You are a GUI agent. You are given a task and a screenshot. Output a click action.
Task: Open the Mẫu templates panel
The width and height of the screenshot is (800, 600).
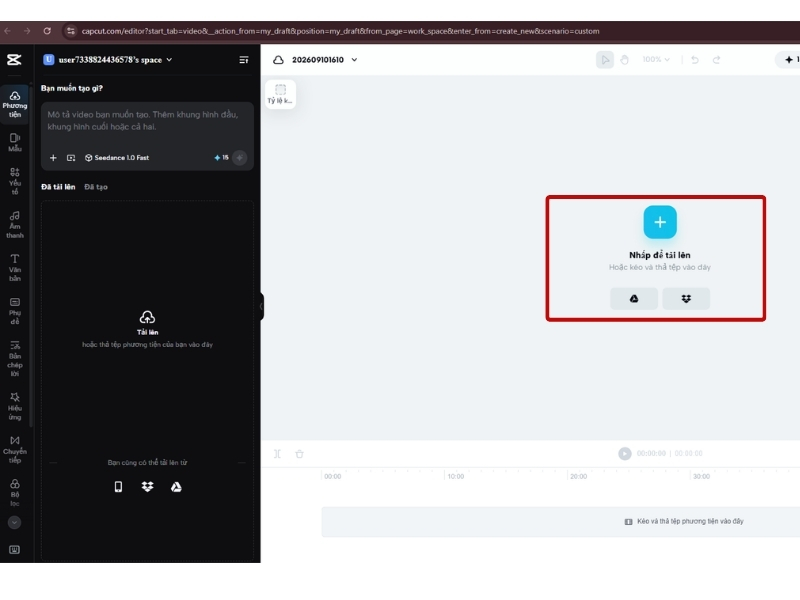pos(15,142)
